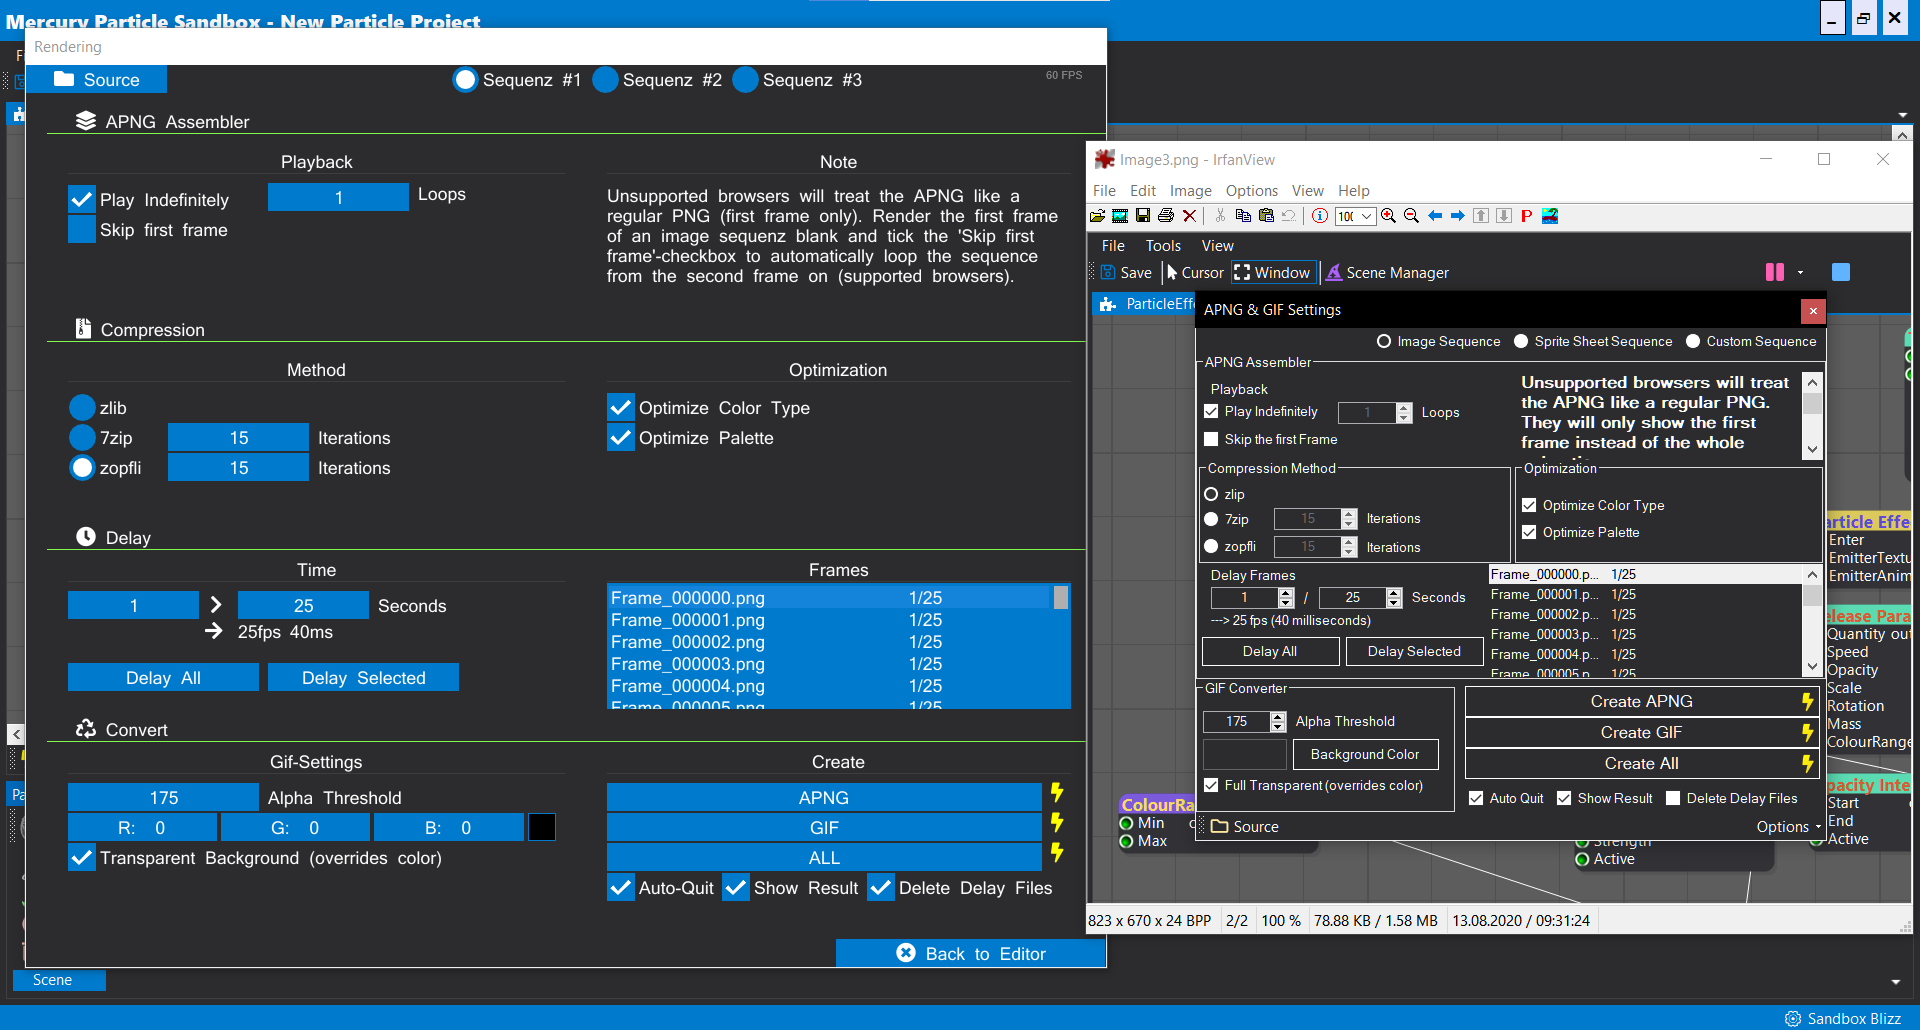The width and height of the screenshot is (1920, 1030).
Task: Click the Alpha Threshold 175 spinner arrows
Action: click(1278, 721)
